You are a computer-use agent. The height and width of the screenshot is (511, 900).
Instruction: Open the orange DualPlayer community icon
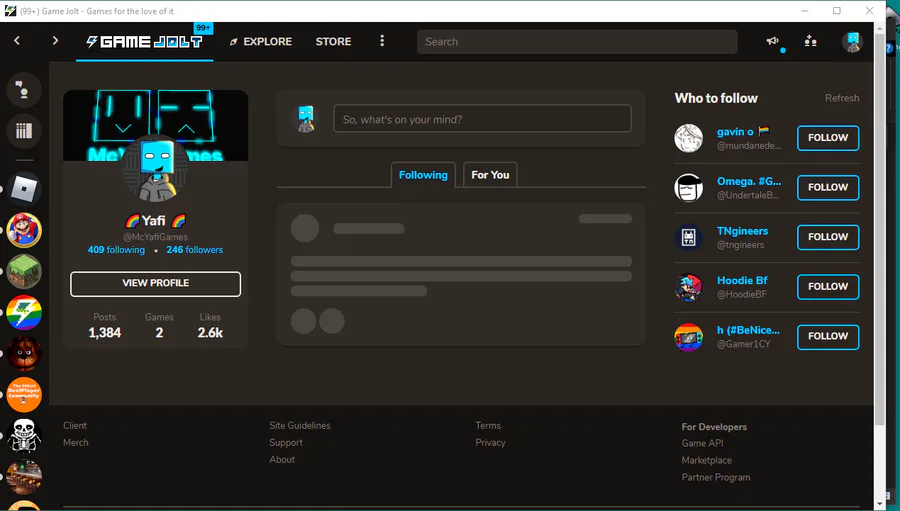point(24,395)
